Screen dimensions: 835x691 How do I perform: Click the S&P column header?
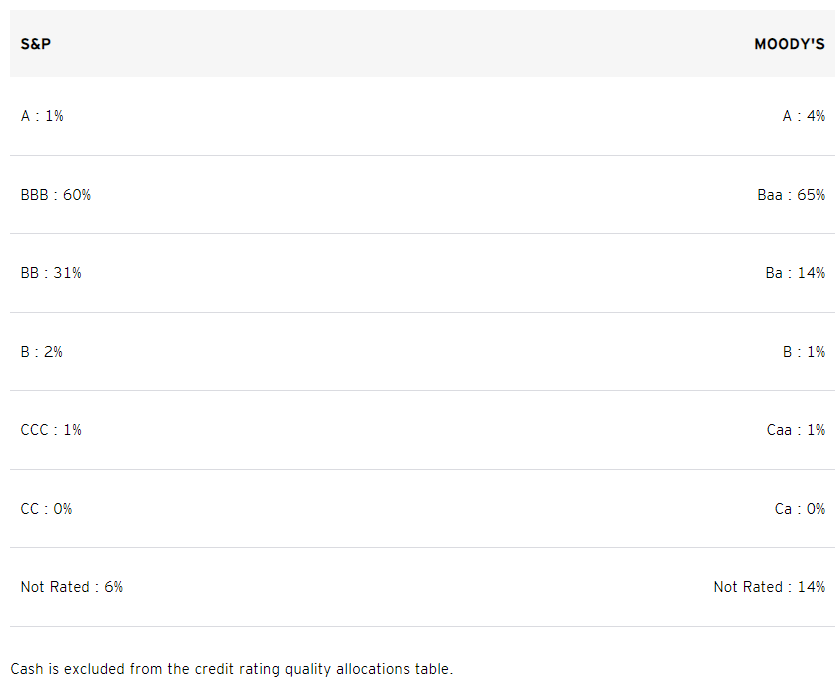(x=36, y=44)
